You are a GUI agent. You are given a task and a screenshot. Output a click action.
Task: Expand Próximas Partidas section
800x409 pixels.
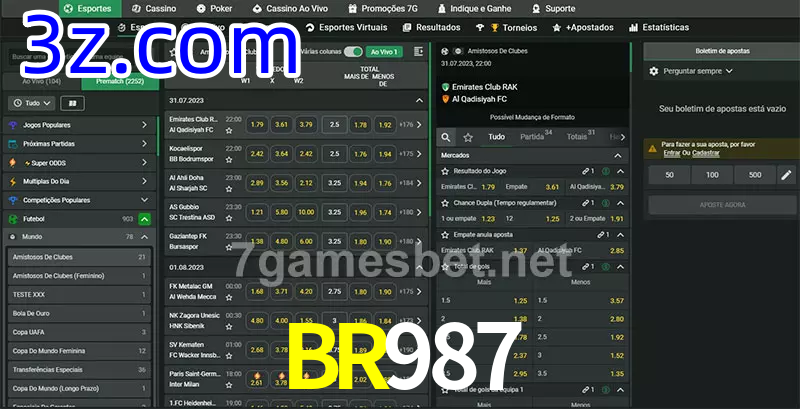[144, 144]
